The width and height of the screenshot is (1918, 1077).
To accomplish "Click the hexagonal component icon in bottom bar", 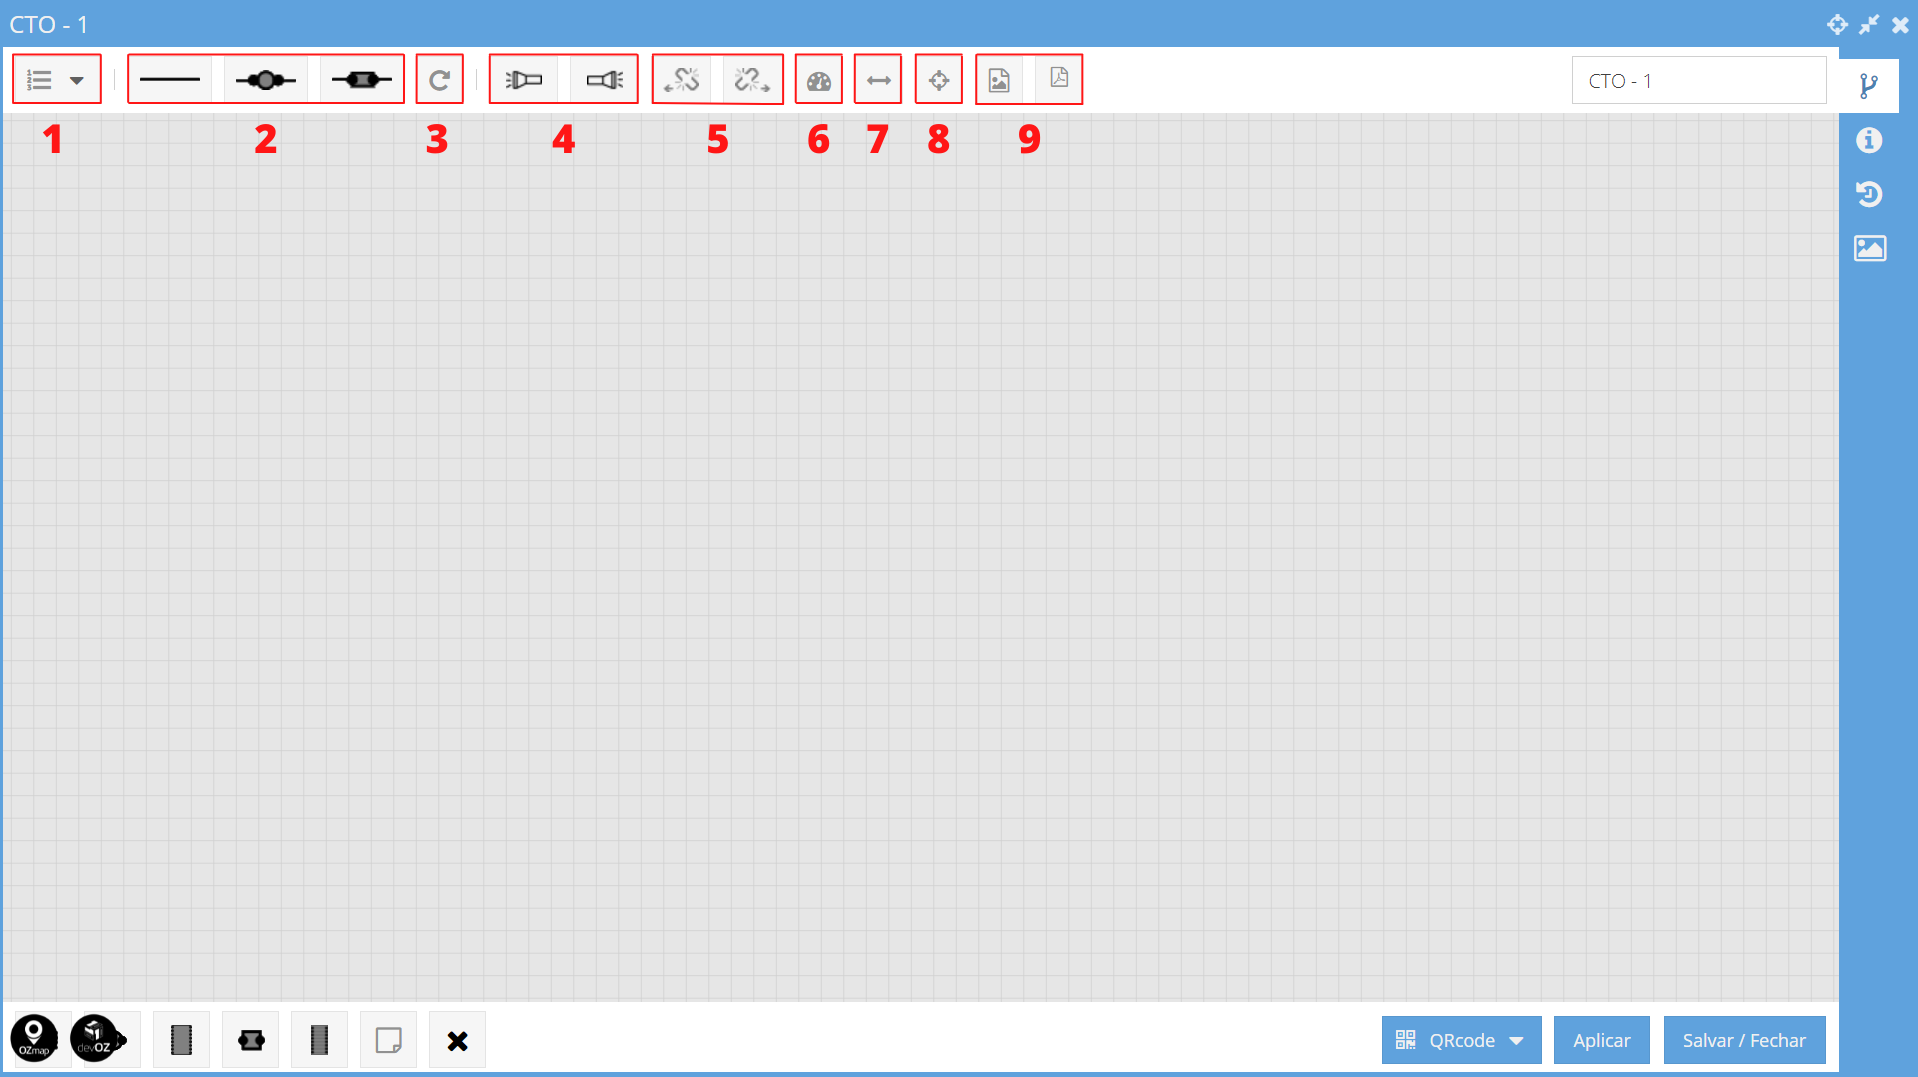I will pyautogui.click(x=251, y=1040).
